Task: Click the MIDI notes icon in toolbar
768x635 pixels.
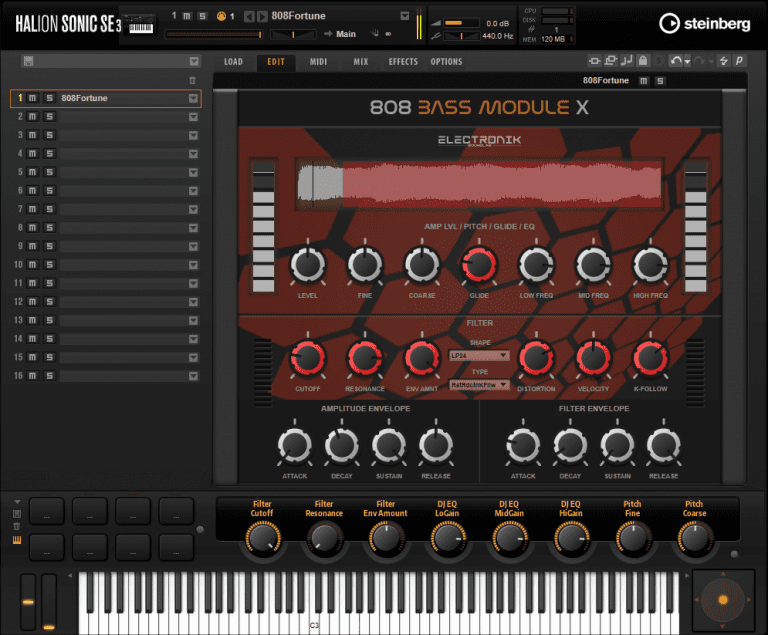Action: 626,61
